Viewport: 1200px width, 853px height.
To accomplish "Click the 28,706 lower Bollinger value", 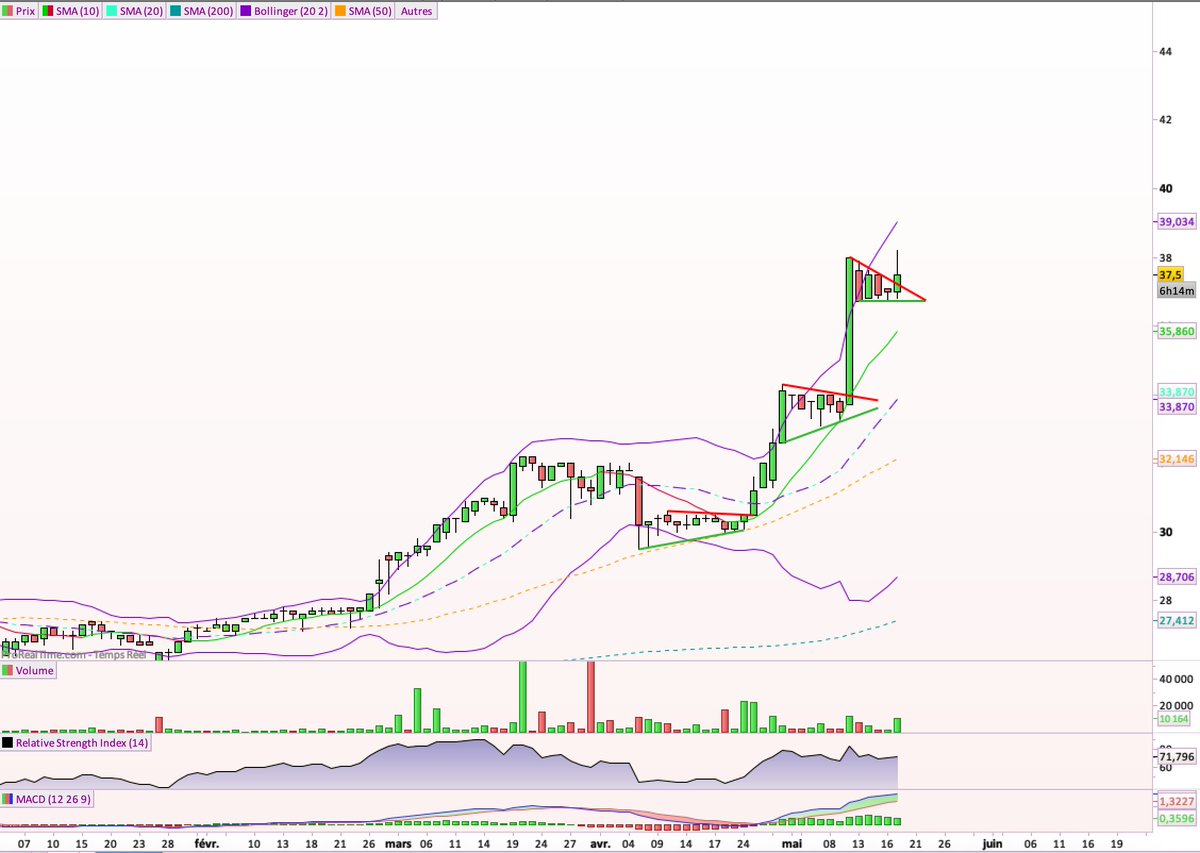I will pos(1177,578).
